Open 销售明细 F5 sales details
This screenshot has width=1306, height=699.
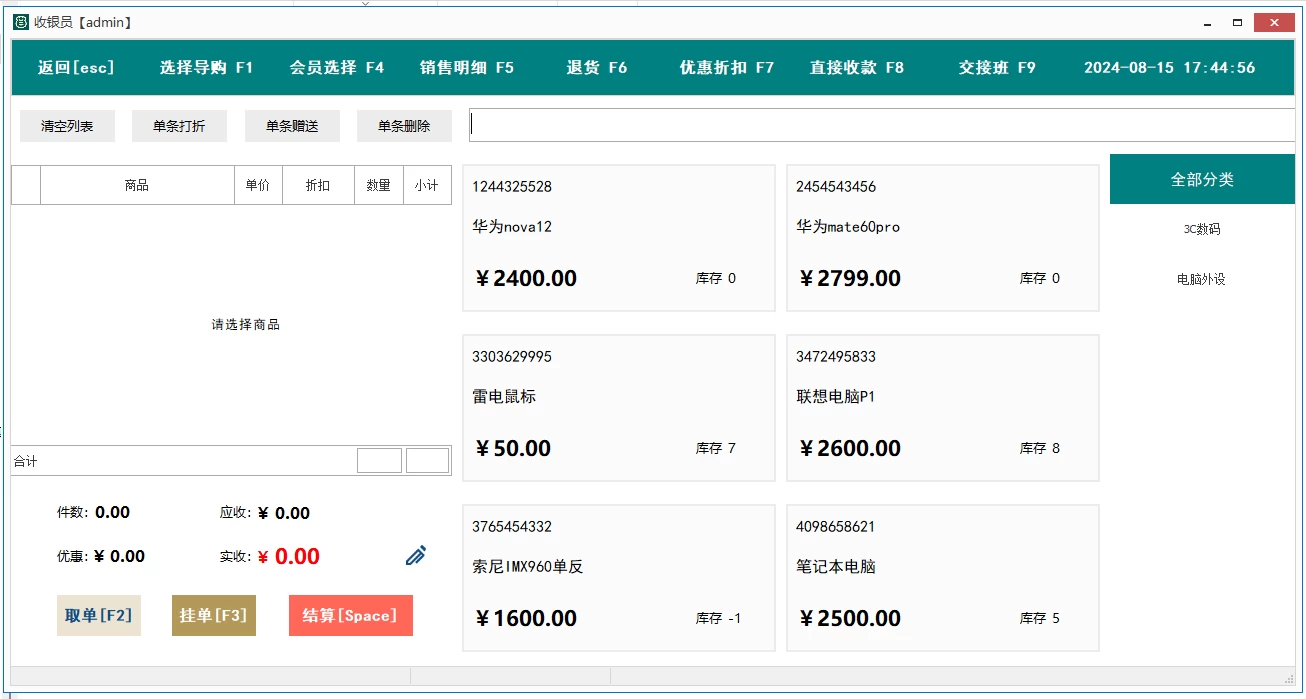(466, 68)
